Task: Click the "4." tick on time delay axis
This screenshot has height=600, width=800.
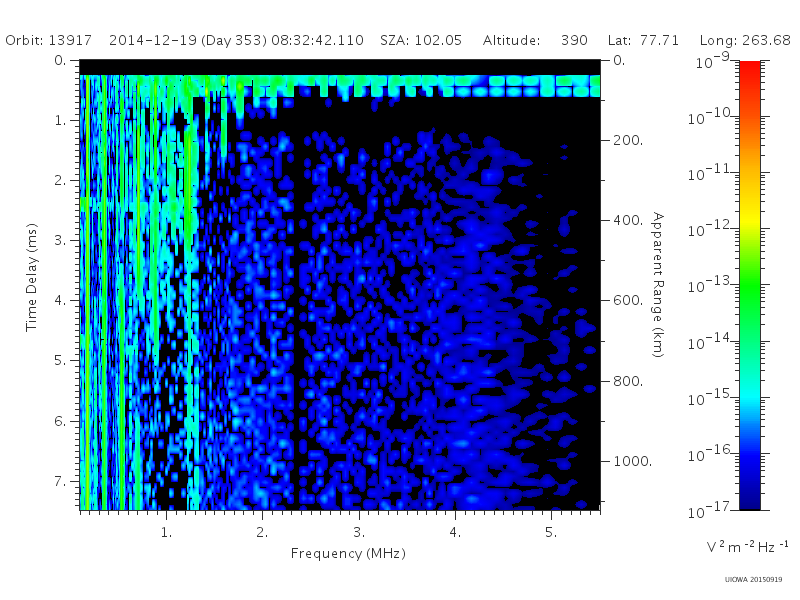Action: pos(60,300)
